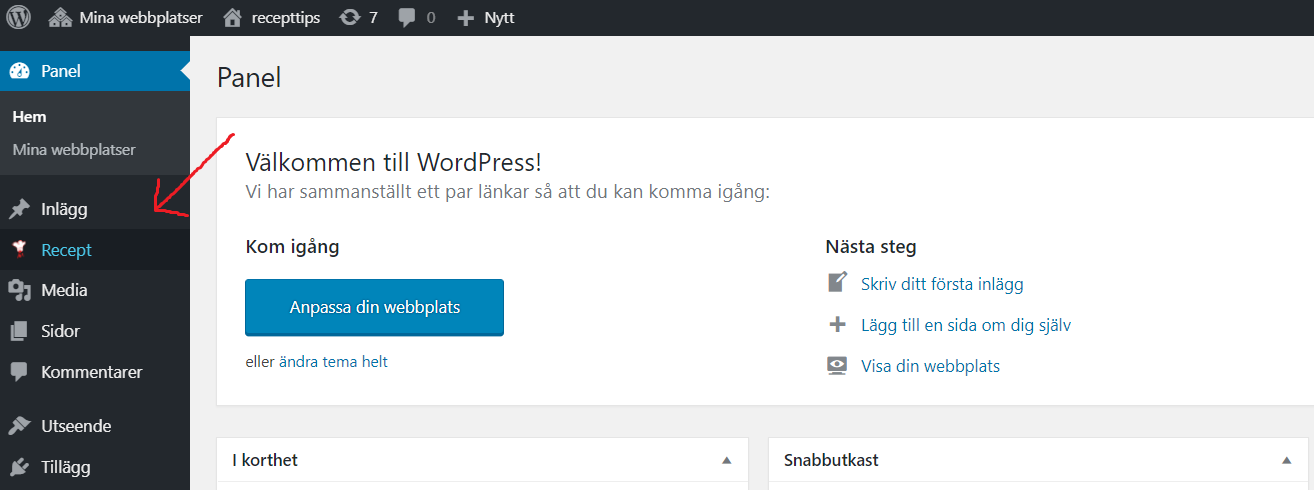The height and width of the screenshot is (490, 1314).
Task: Click the Snabbutkast widget title
Action: pyautogui.click(x=831, y=460)
